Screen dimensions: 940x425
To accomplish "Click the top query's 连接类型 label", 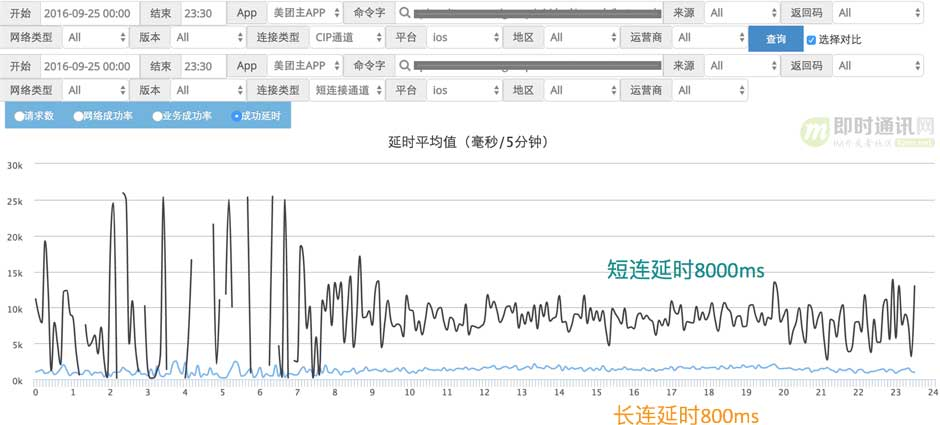I will [278, 37].
